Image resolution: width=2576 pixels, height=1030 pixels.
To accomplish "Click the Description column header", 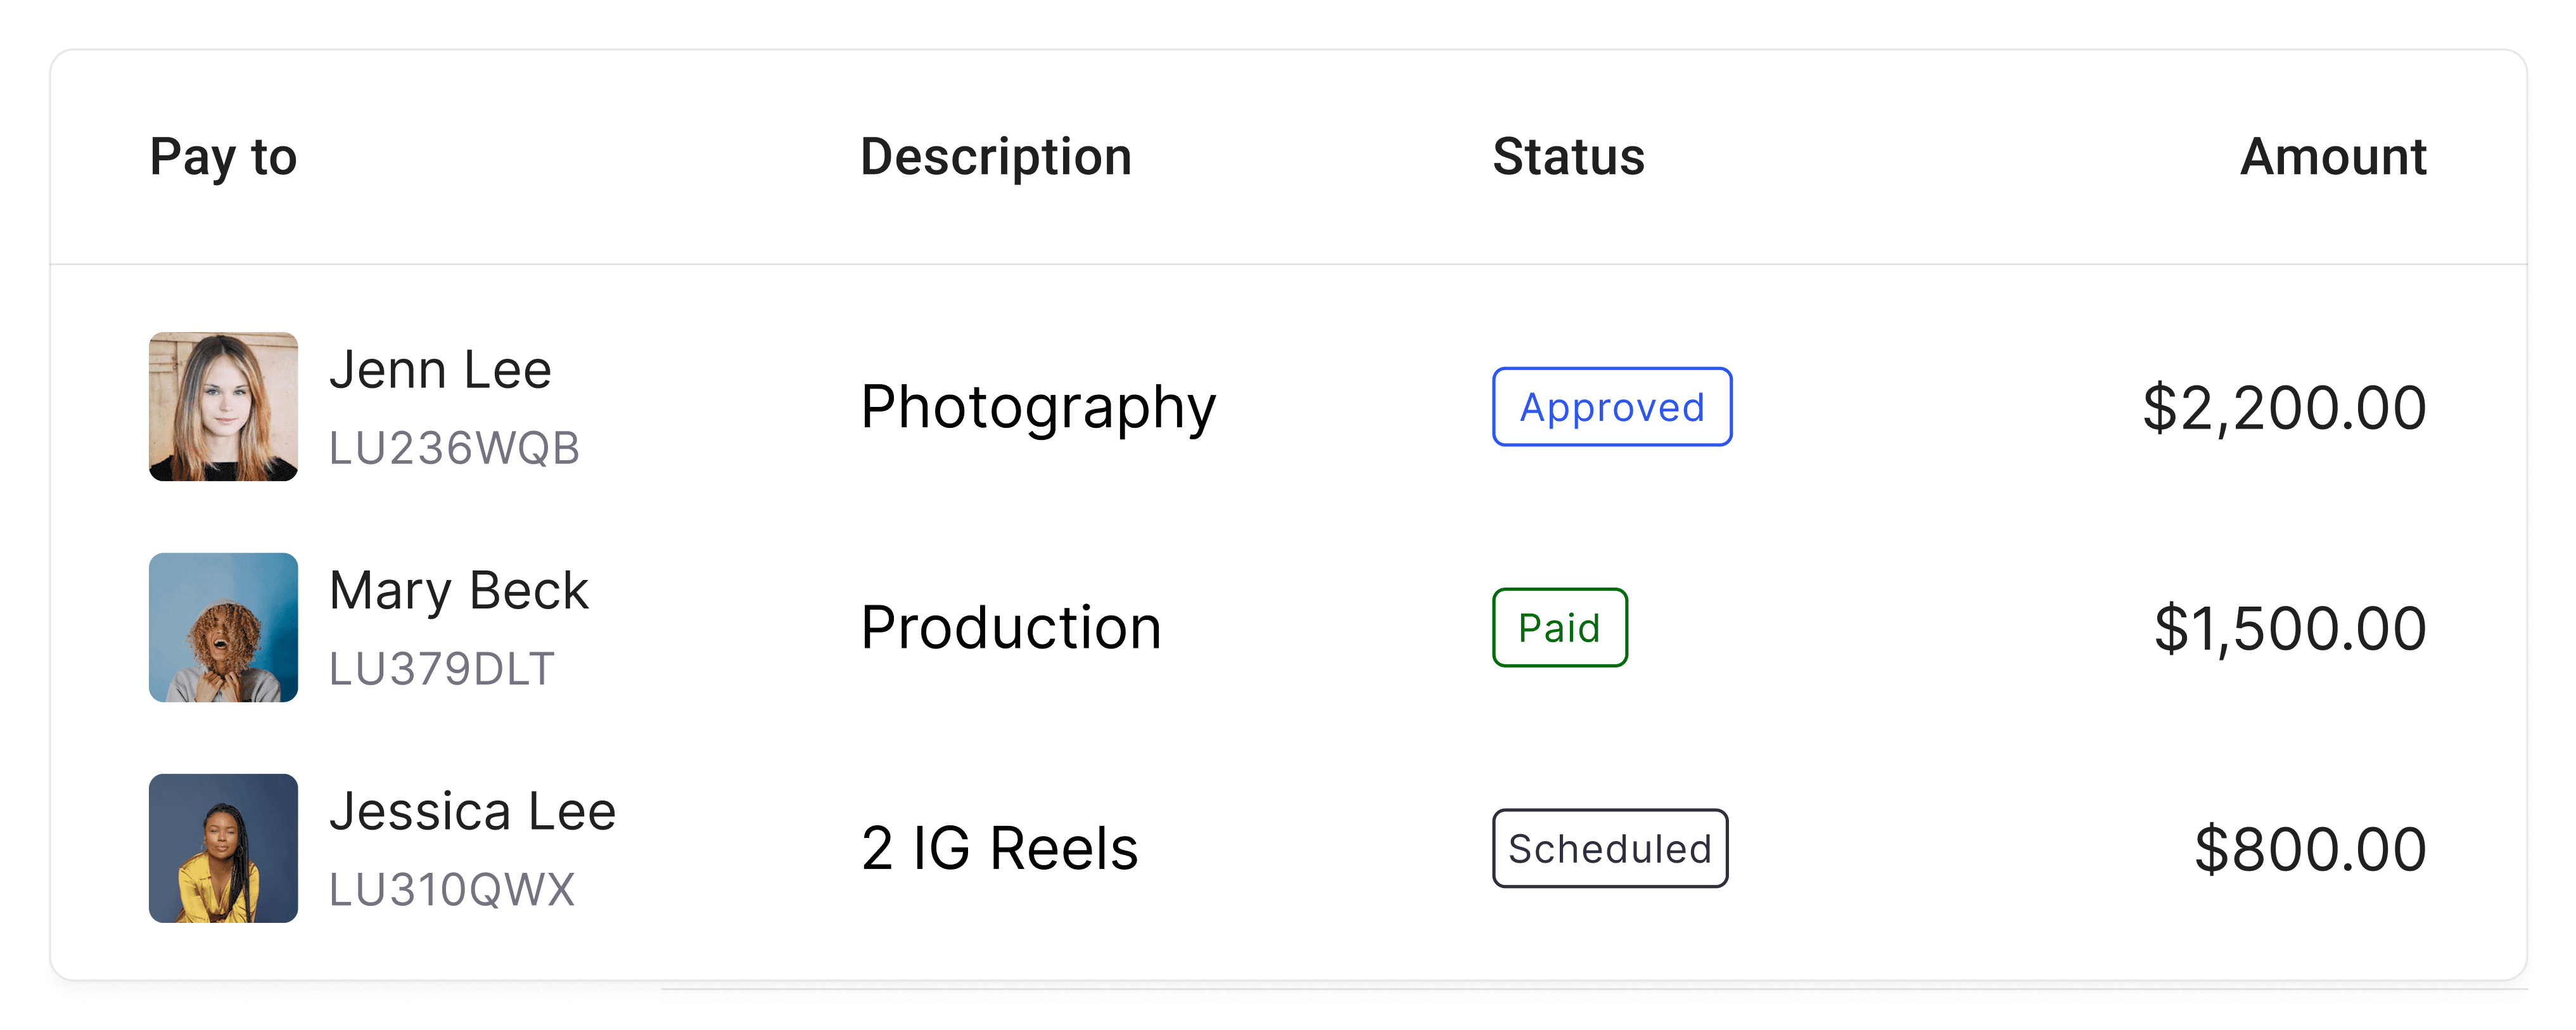I will tap(995, 157).
